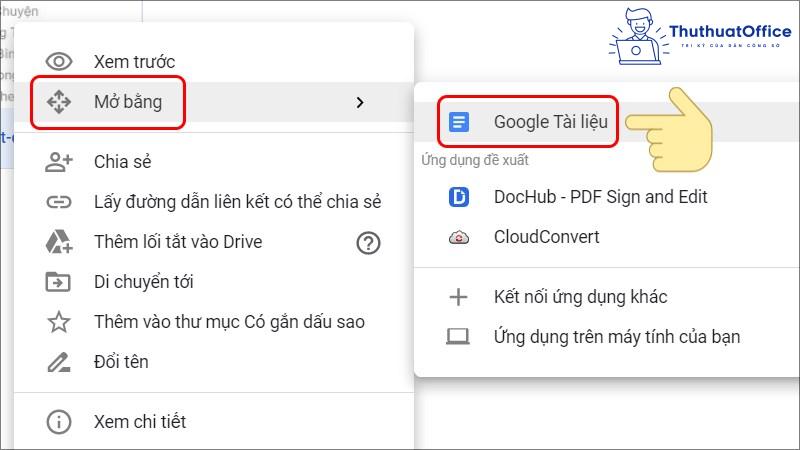Click the star icon
800x450 pixels.
click(59, 322)
